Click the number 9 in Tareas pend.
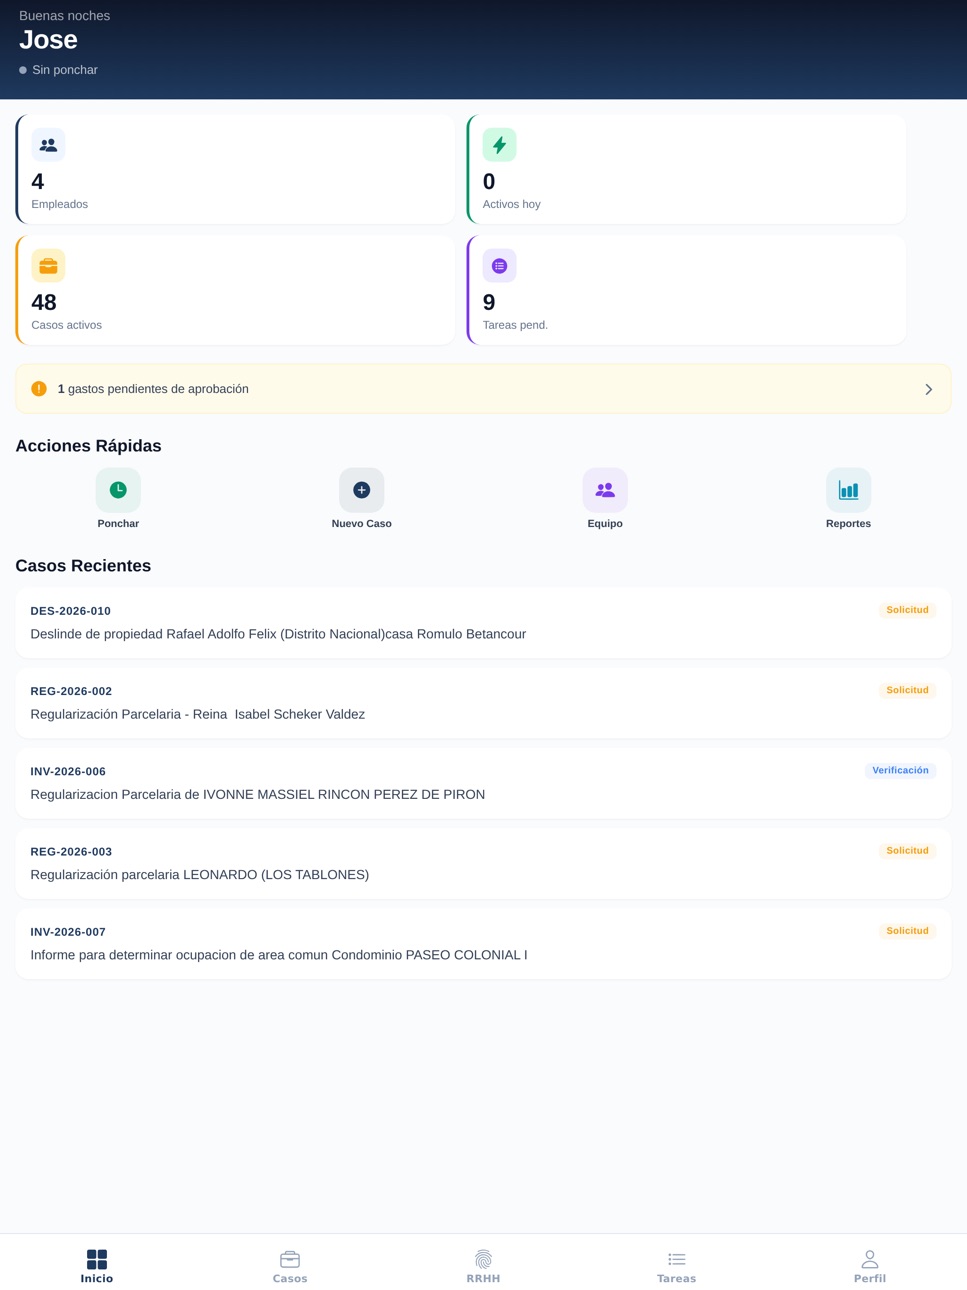 click(x=489, y=302)
